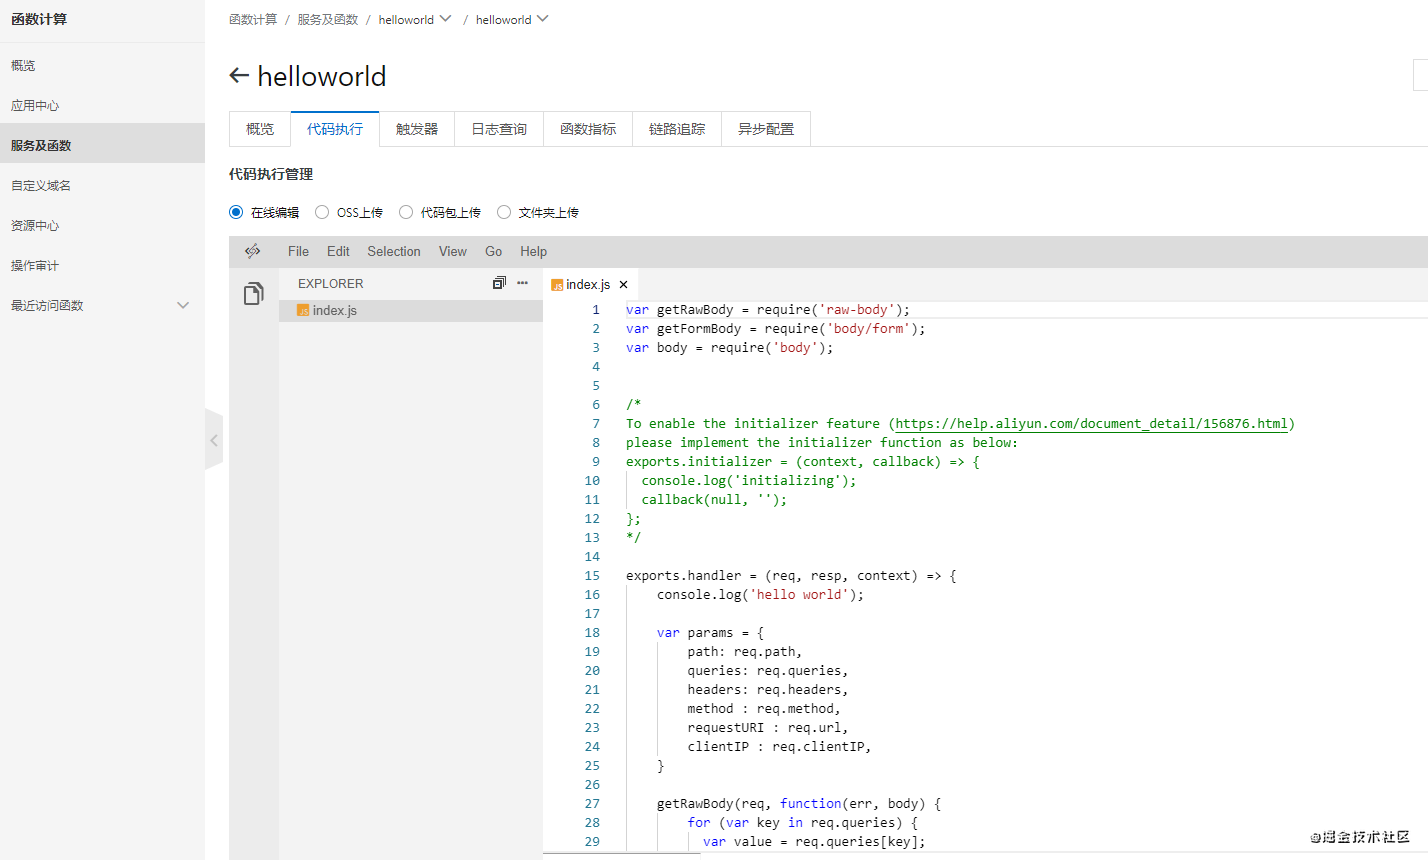Click the EXPLORER panel header
This screenshot has width=1428, height=860.
[331, 283]
